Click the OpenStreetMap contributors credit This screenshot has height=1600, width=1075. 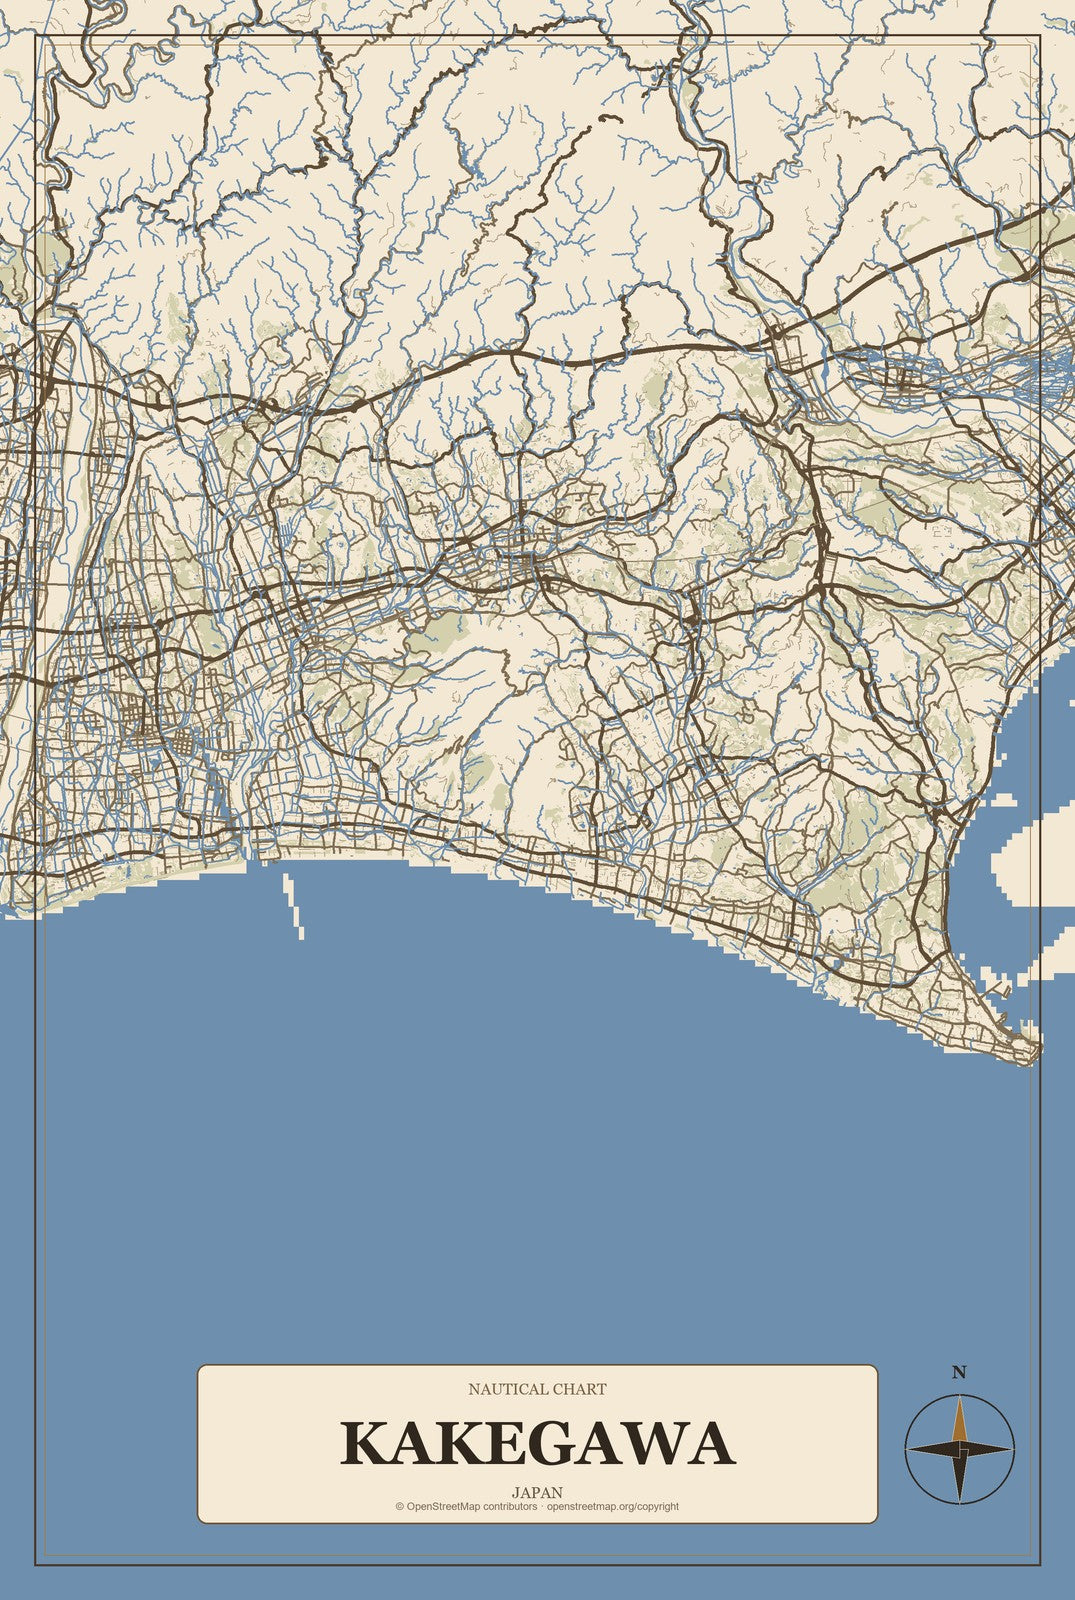tap(466, 1506)
